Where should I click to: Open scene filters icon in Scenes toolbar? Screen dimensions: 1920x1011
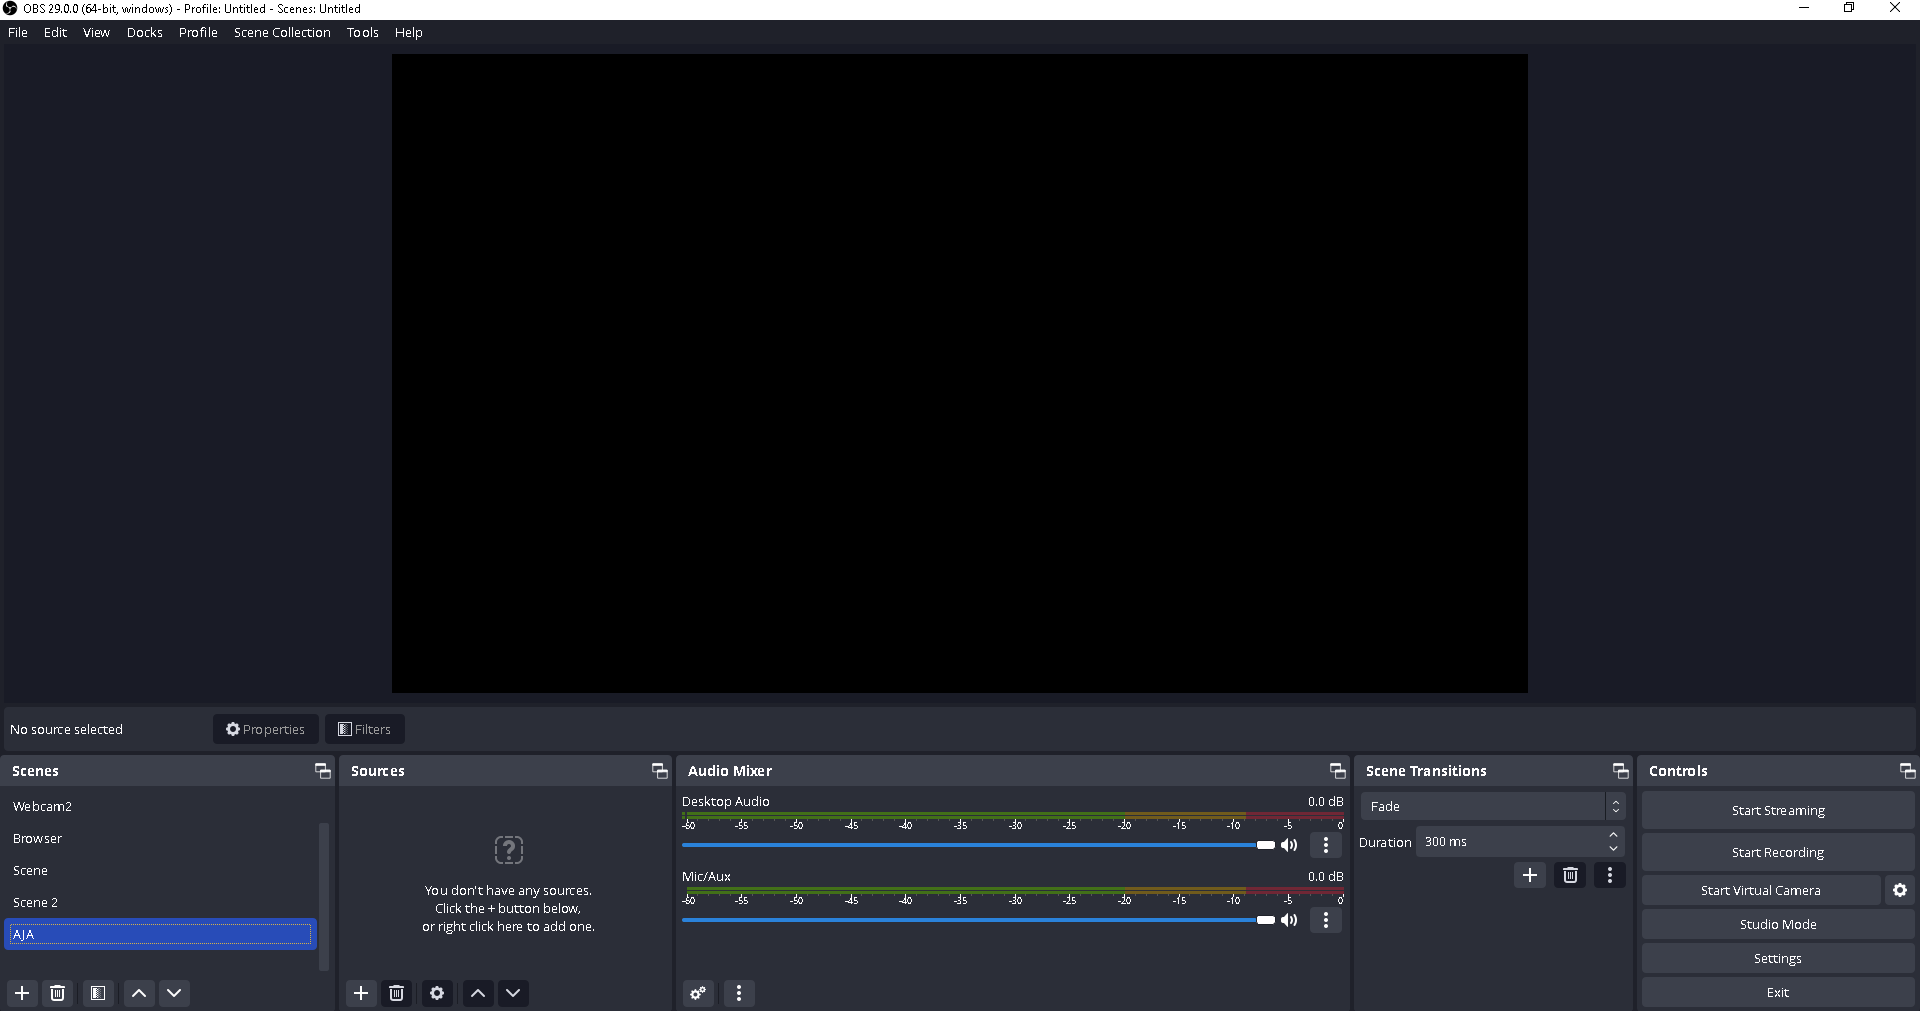[x=98, y=993]
